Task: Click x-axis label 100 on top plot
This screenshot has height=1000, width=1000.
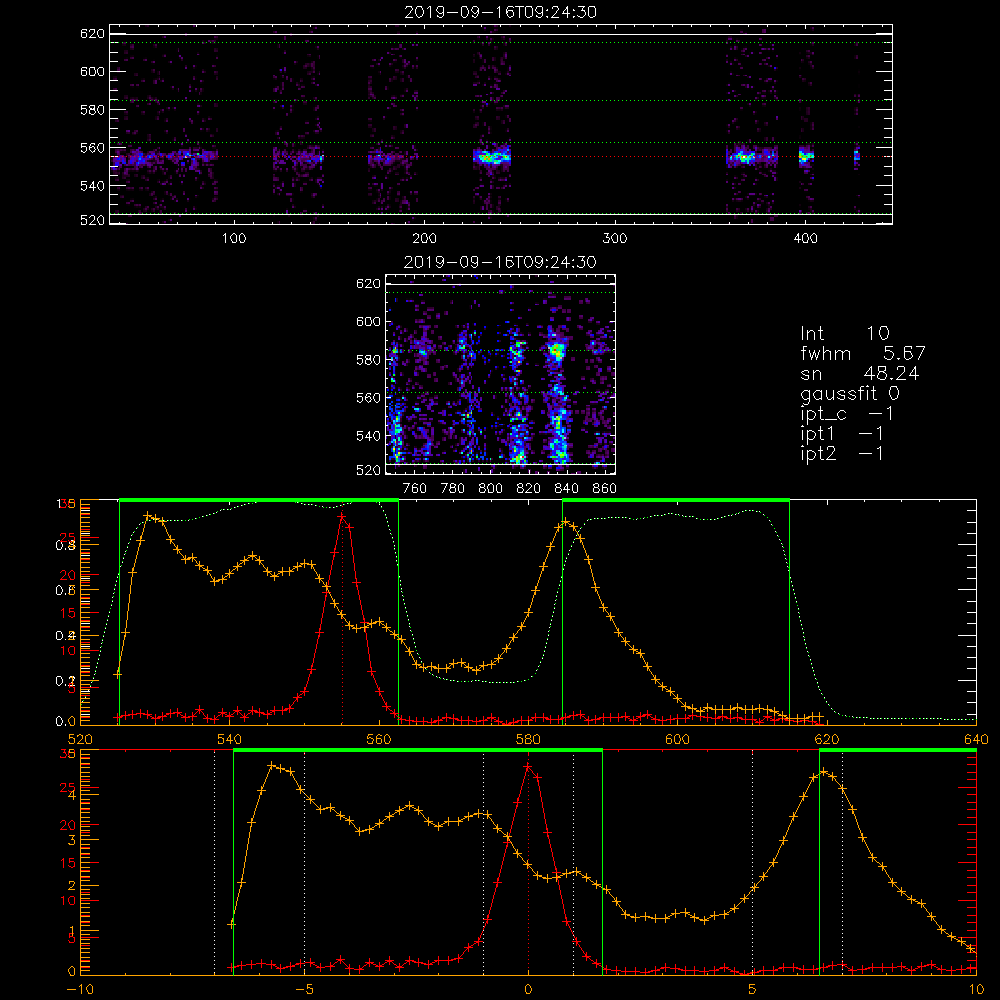Action: 234,239
